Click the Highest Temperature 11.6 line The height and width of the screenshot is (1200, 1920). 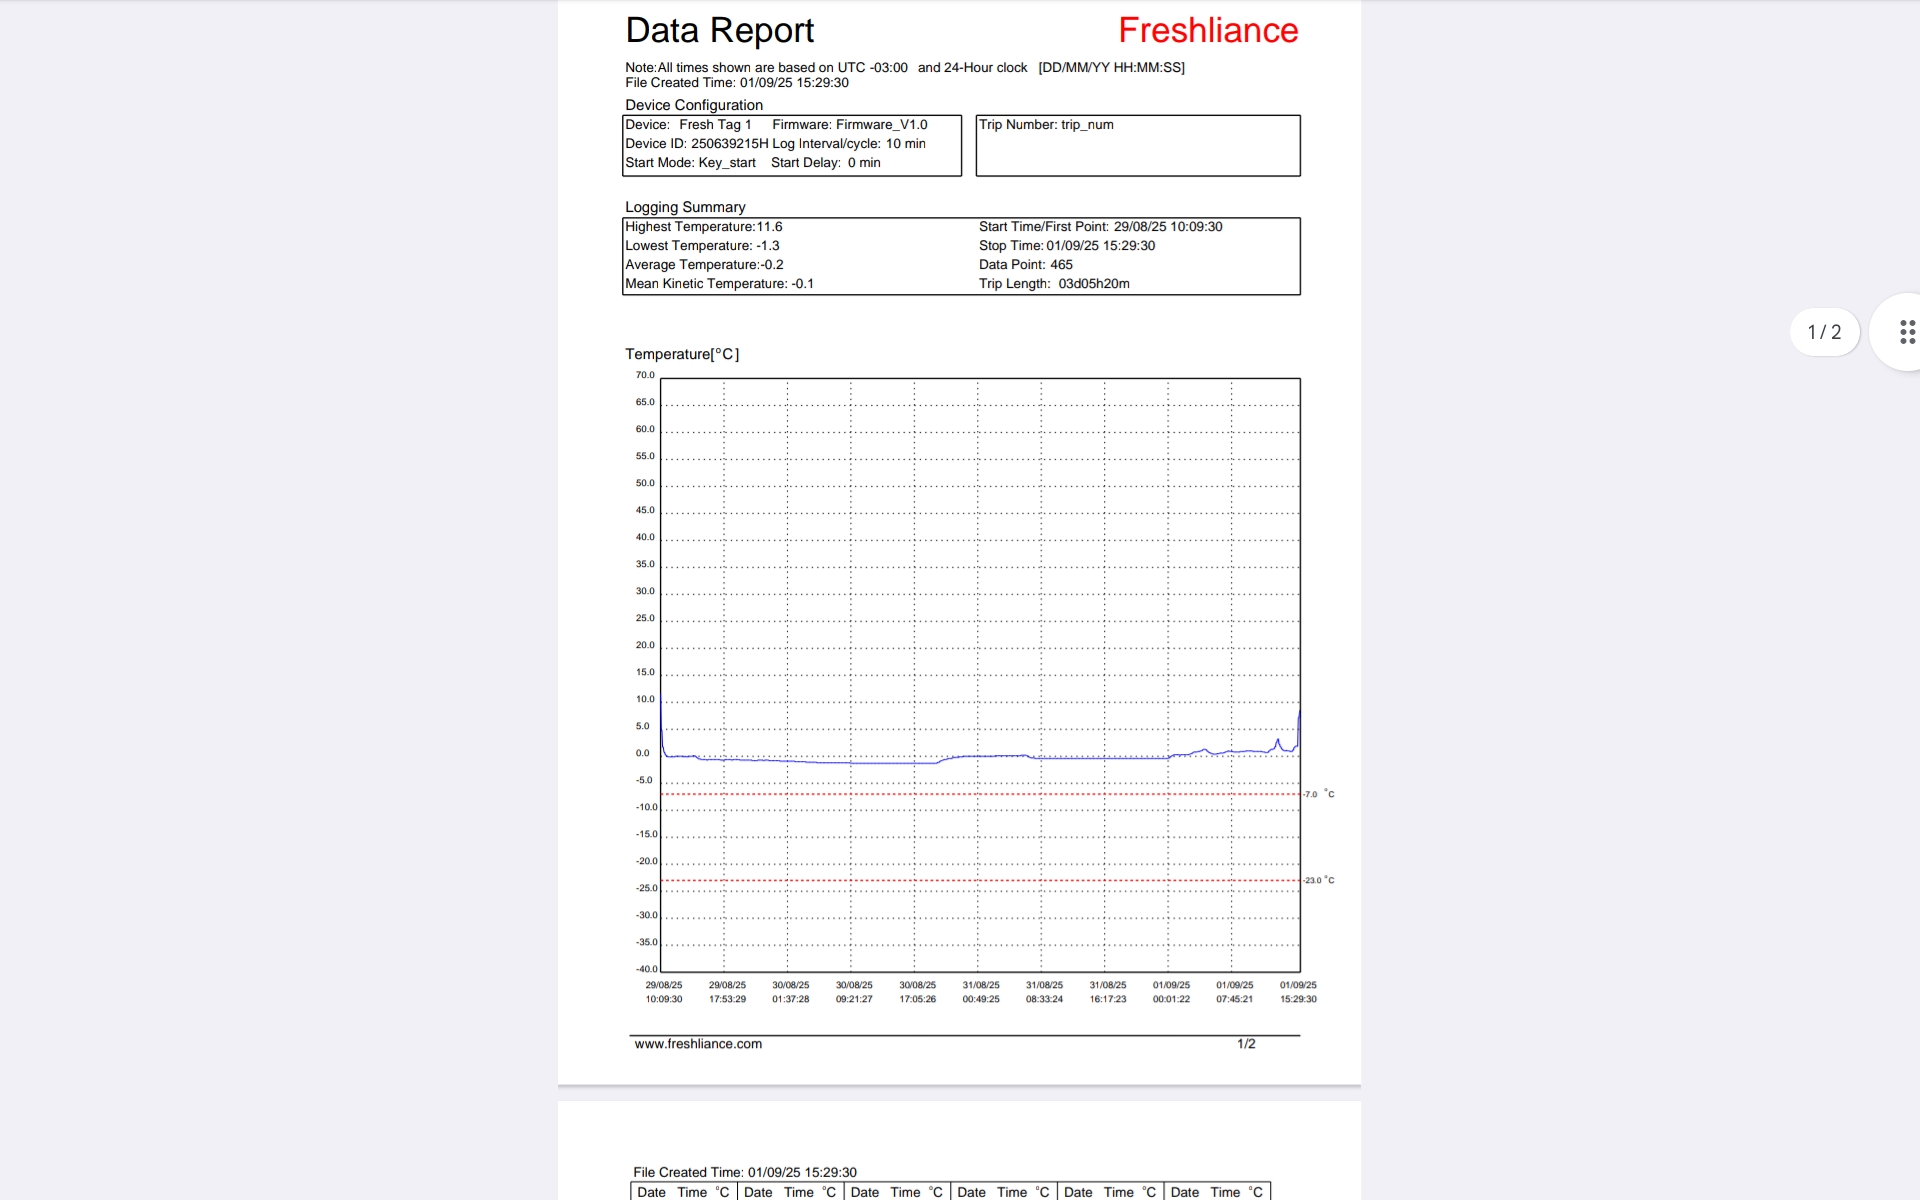[x=704, y=227]
